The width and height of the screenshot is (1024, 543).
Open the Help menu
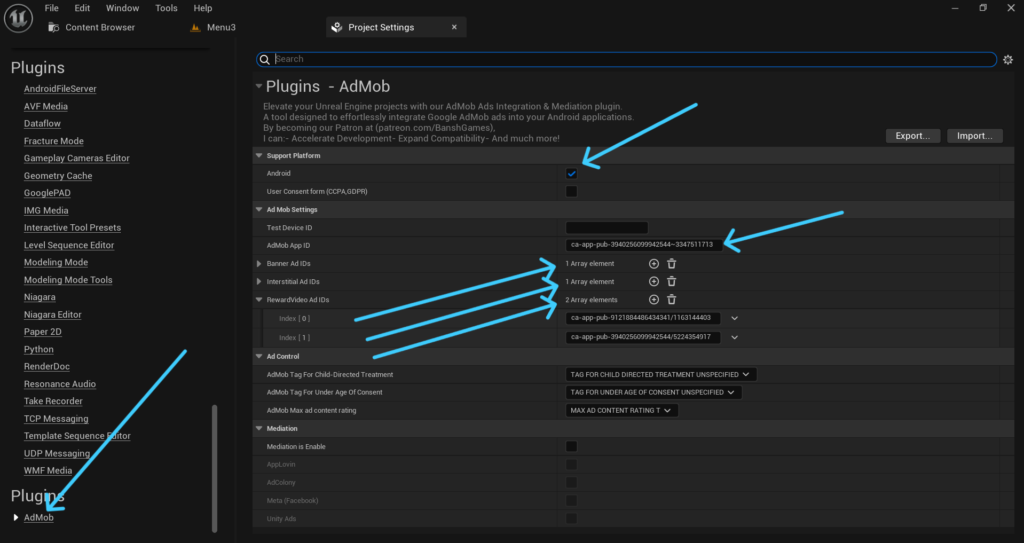pos(202,8)
